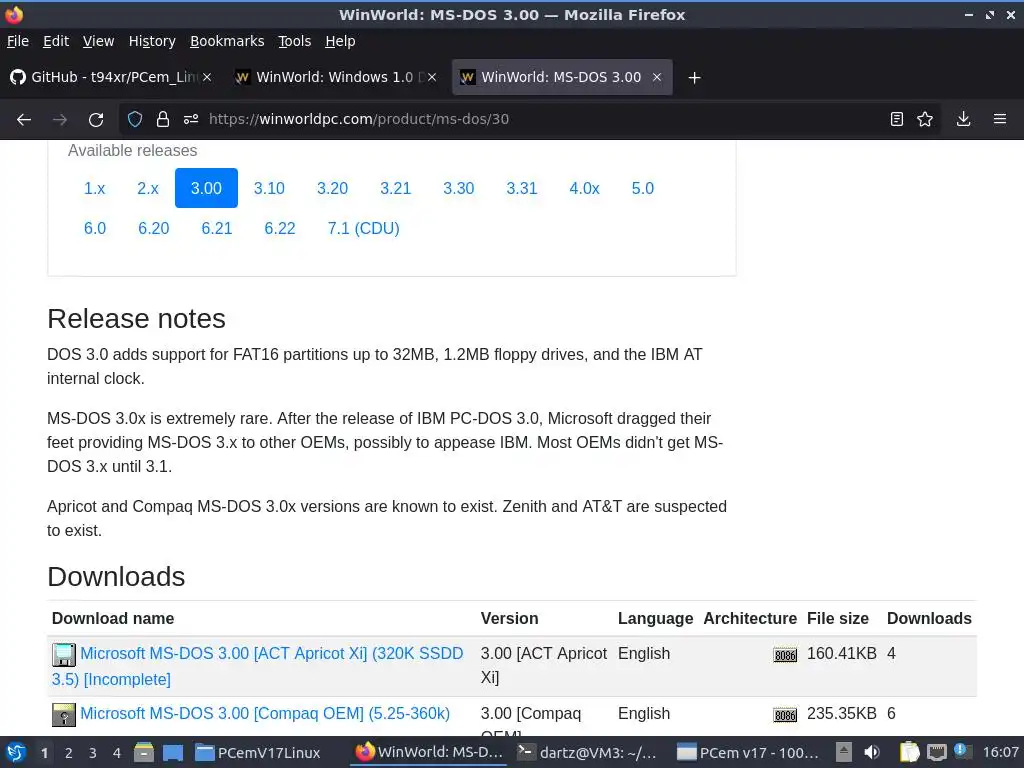Viewport: 1024px width, 768px height.
Task: Open the dartz@VM3 terminal taskbar window
Action: click(588, 753)
